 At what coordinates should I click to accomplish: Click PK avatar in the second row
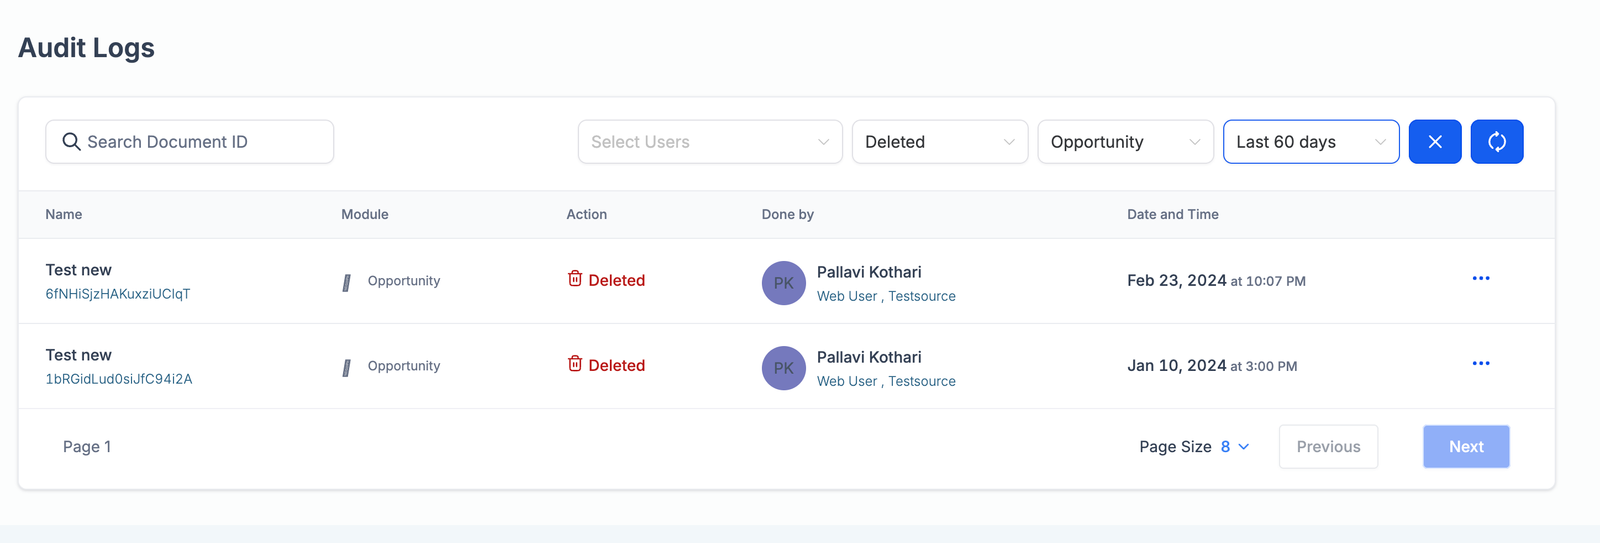[x=783, y=368]
